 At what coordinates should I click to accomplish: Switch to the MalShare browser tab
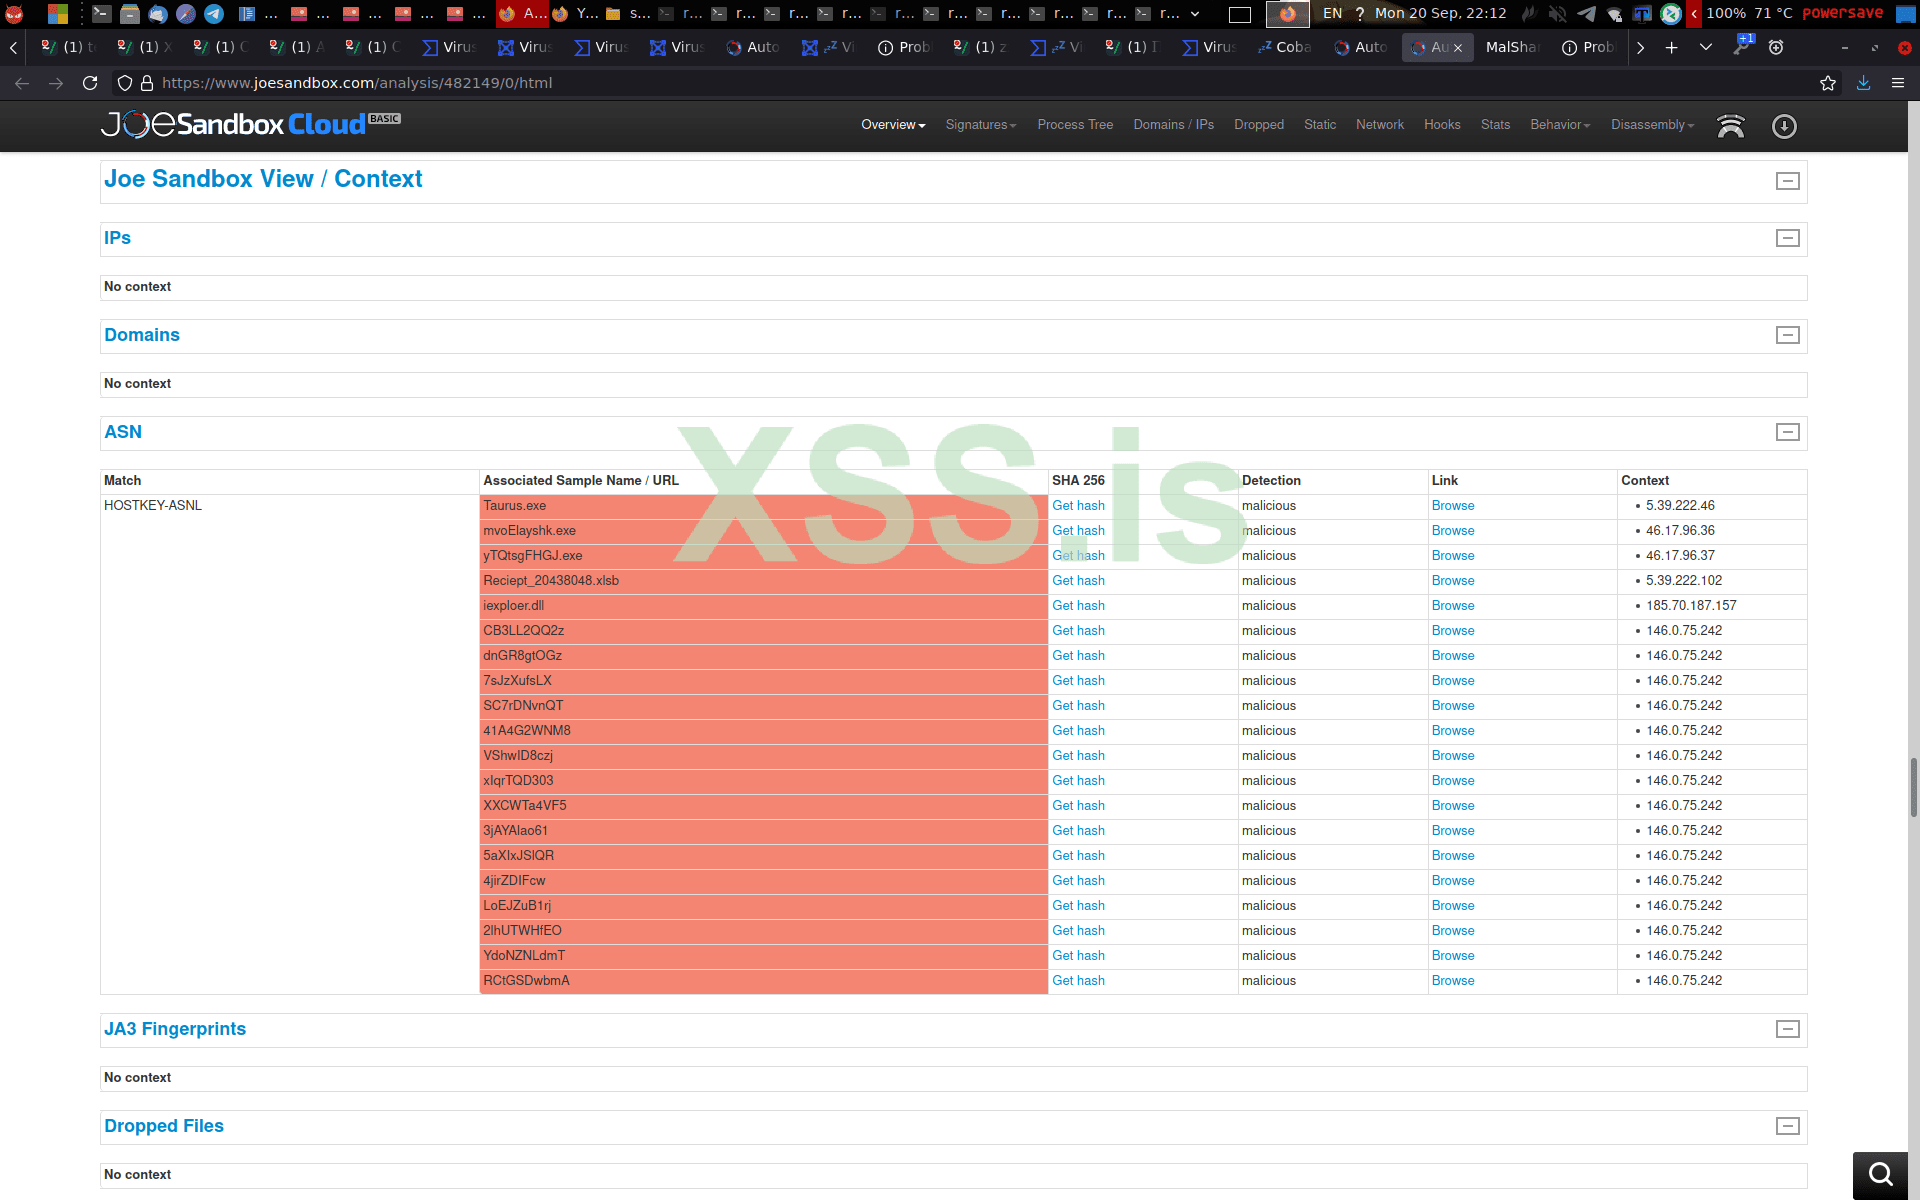tap(1510, 47)
